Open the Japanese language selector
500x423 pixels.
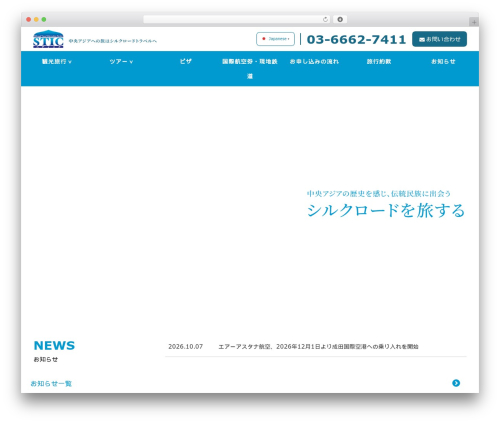pyautogui.click(x=275, y=39)
